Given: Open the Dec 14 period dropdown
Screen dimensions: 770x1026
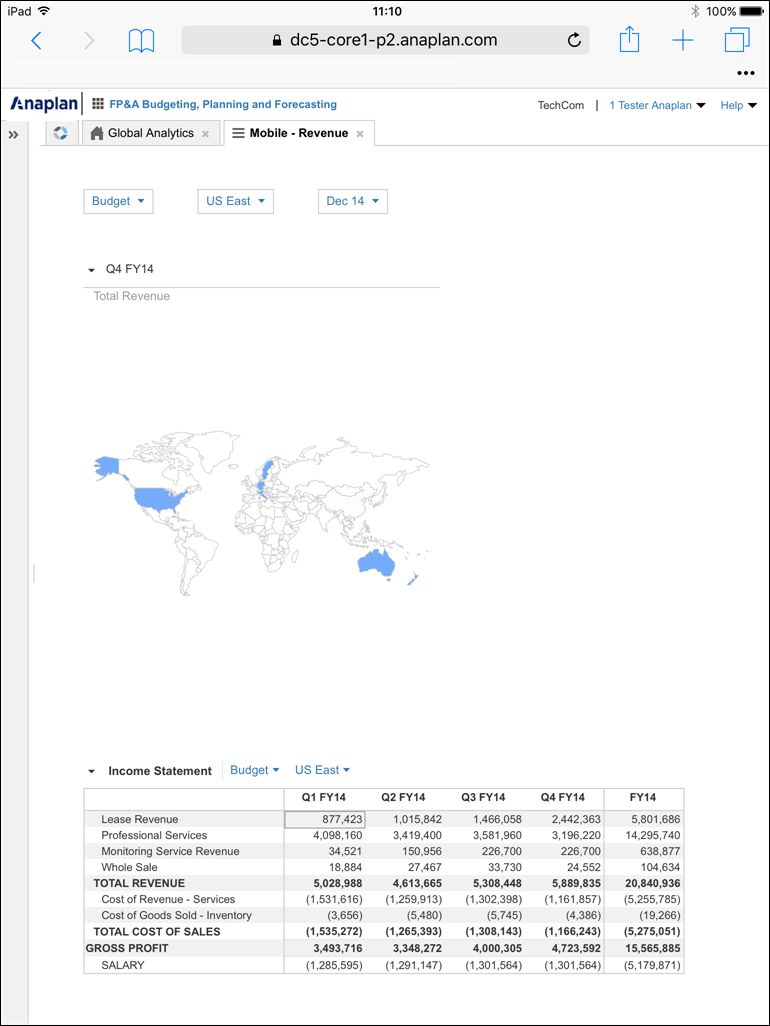Looking at the screenshot, I should tap(352, 201).
